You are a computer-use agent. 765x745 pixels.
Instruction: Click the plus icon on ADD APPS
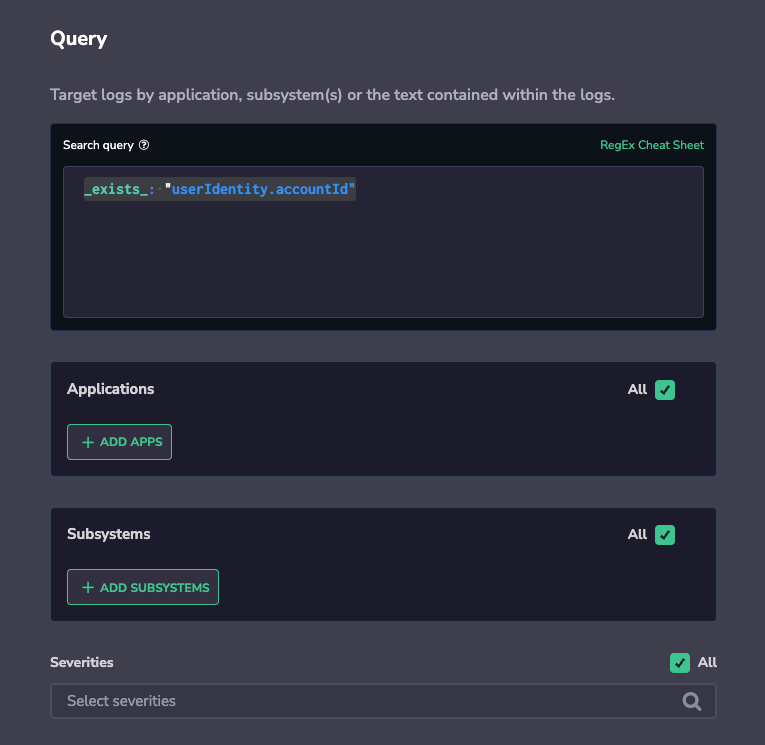coord(88,442)
